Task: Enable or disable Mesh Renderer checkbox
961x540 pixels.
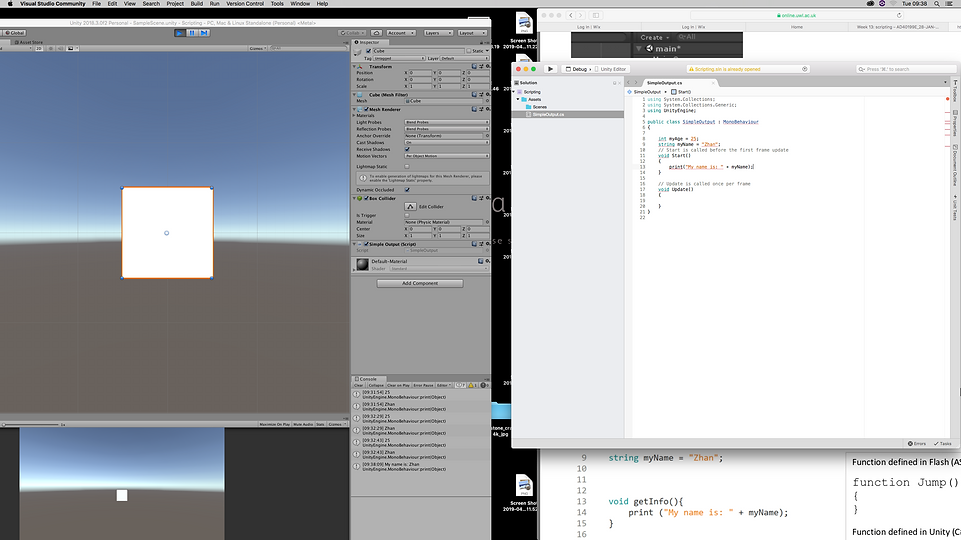Action: (367, 109)
